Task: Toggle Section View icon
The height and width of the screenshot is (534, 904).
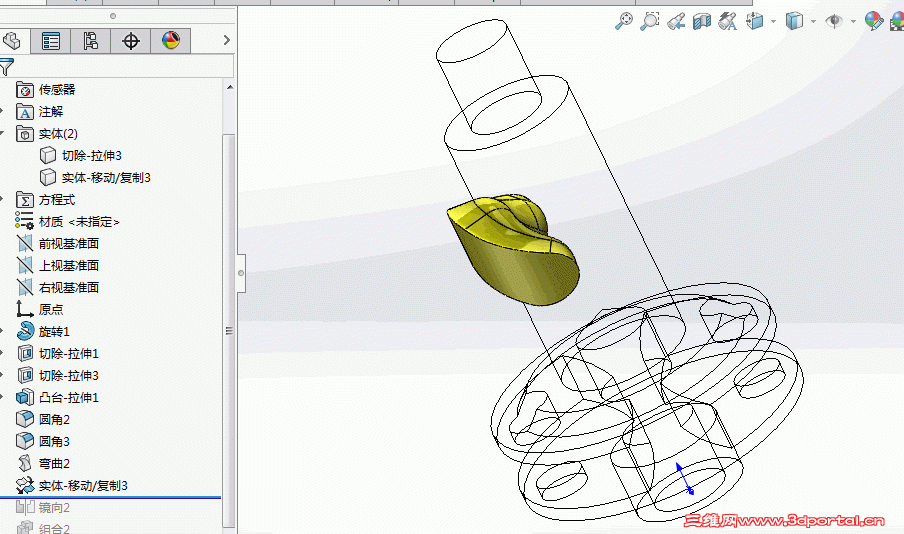Action: [x=702, y=22]
